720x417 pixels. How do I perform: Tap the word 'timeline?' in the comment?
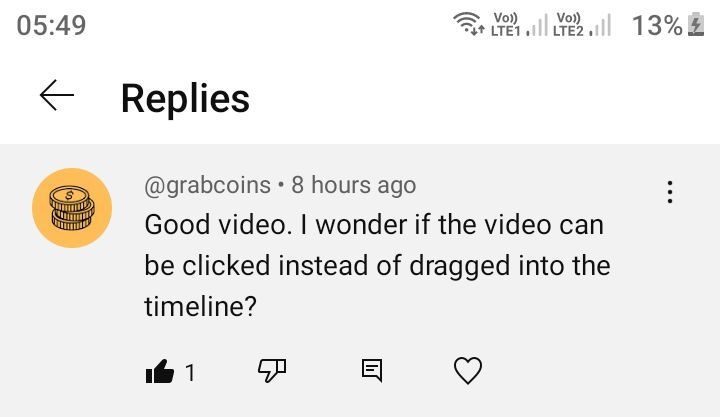click(x=201, y=307)
